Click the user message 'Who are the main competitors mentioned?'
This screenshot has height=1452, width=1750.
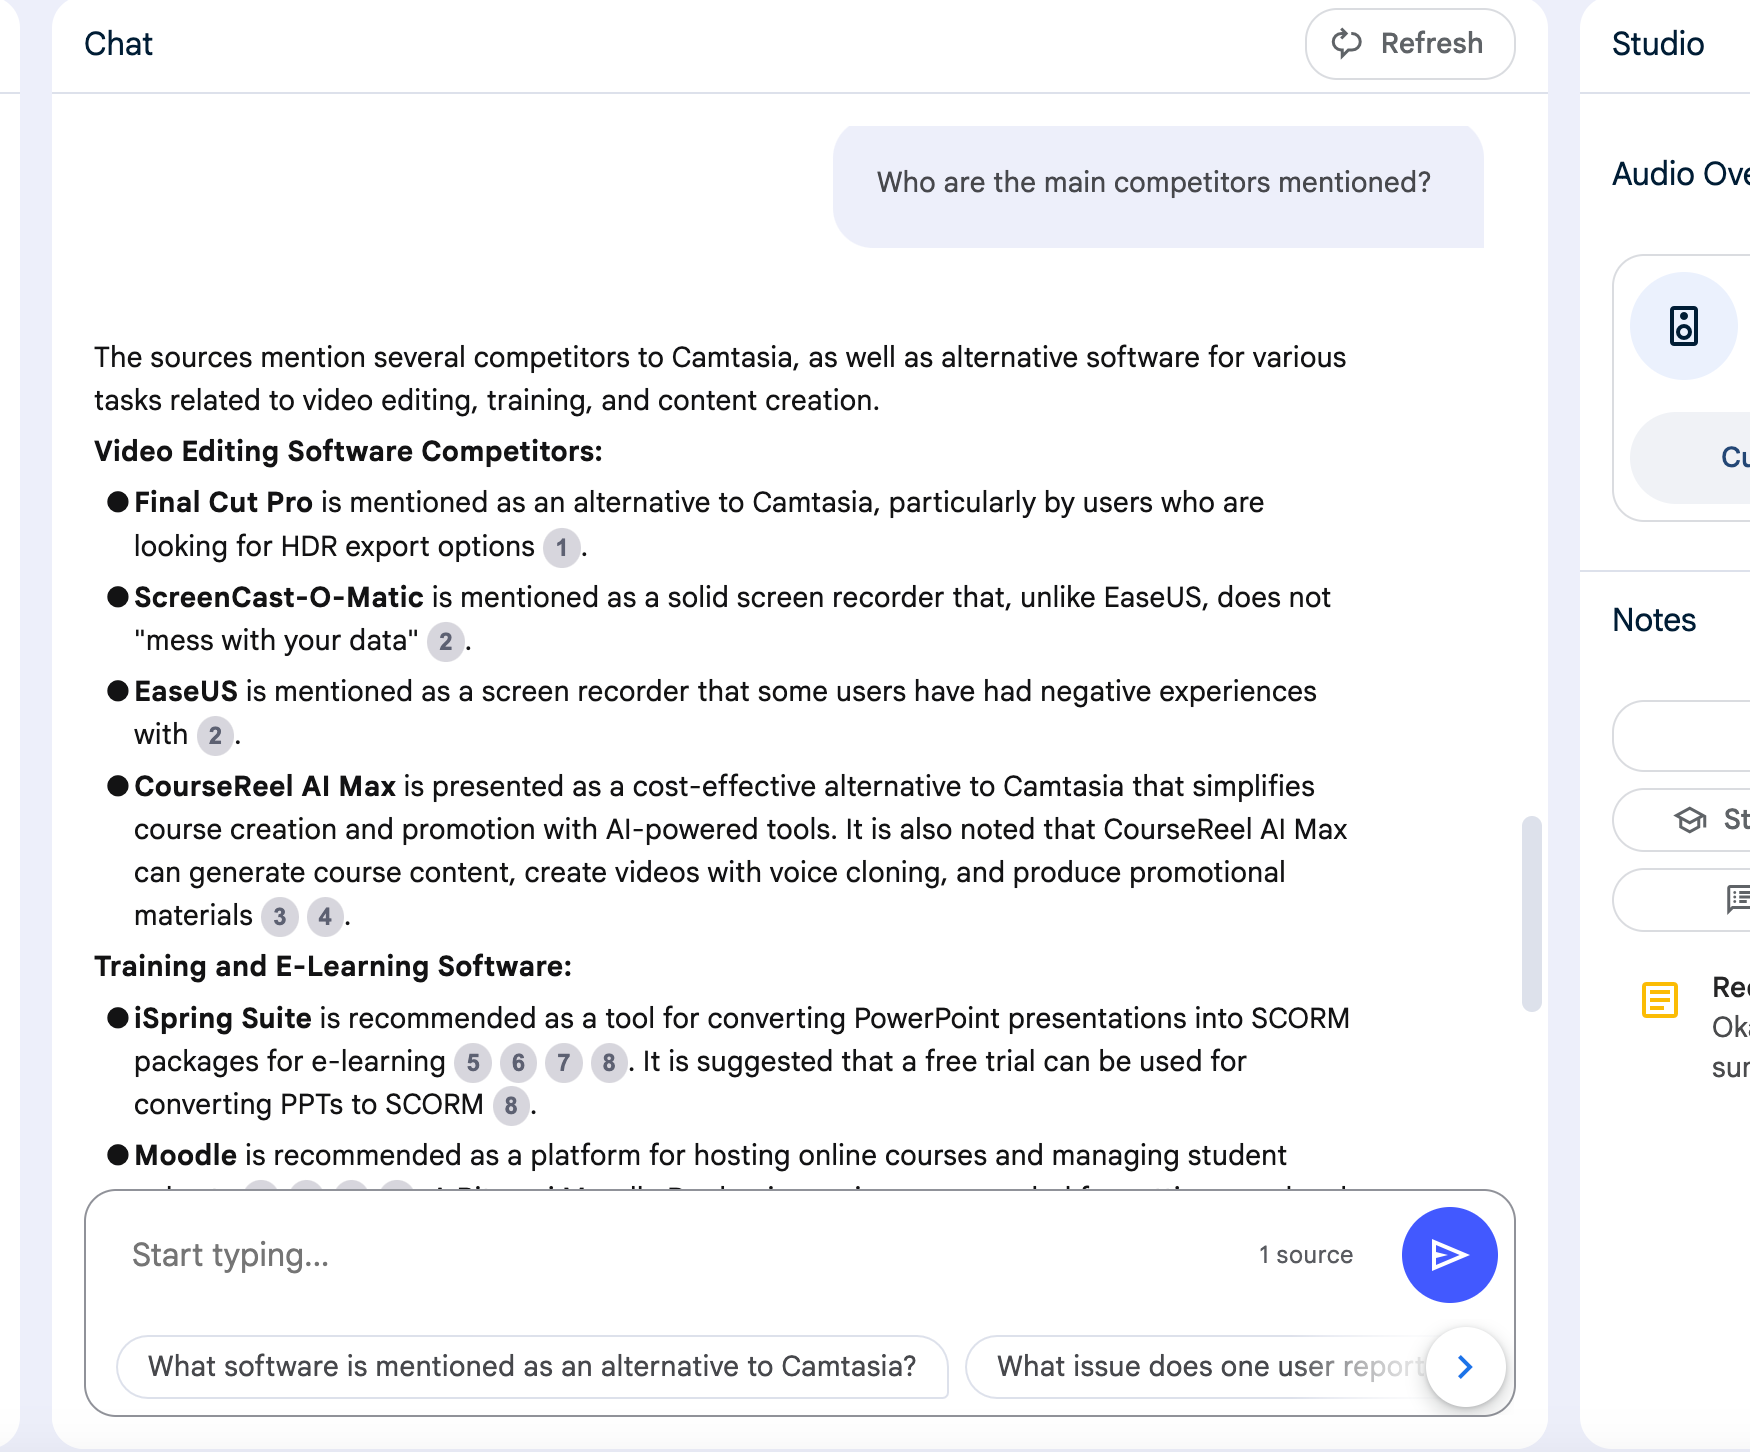1158,186
